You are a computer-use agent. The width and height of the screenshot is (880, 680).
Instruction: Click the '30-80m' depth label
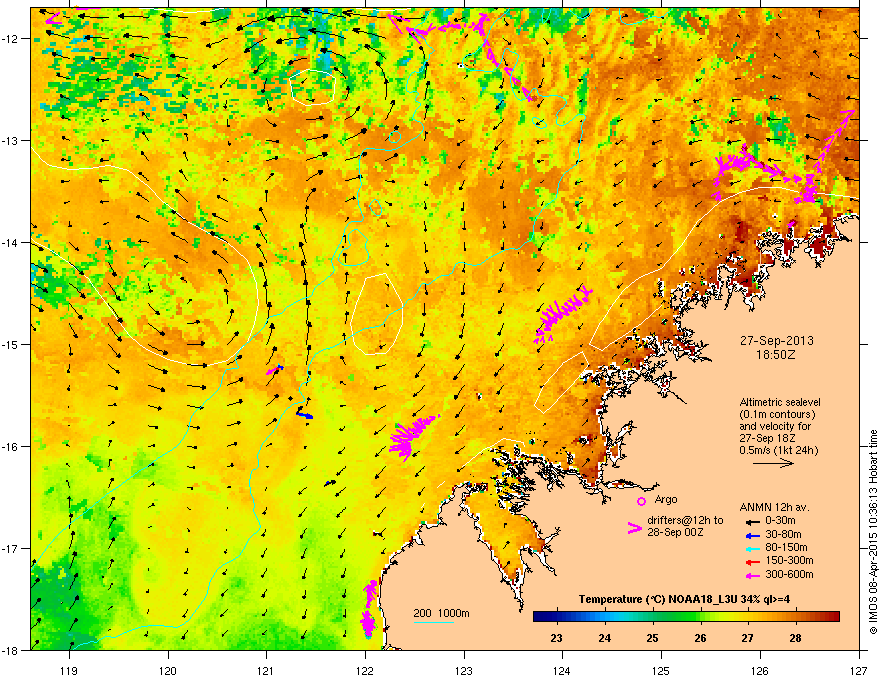coord(783,535)
